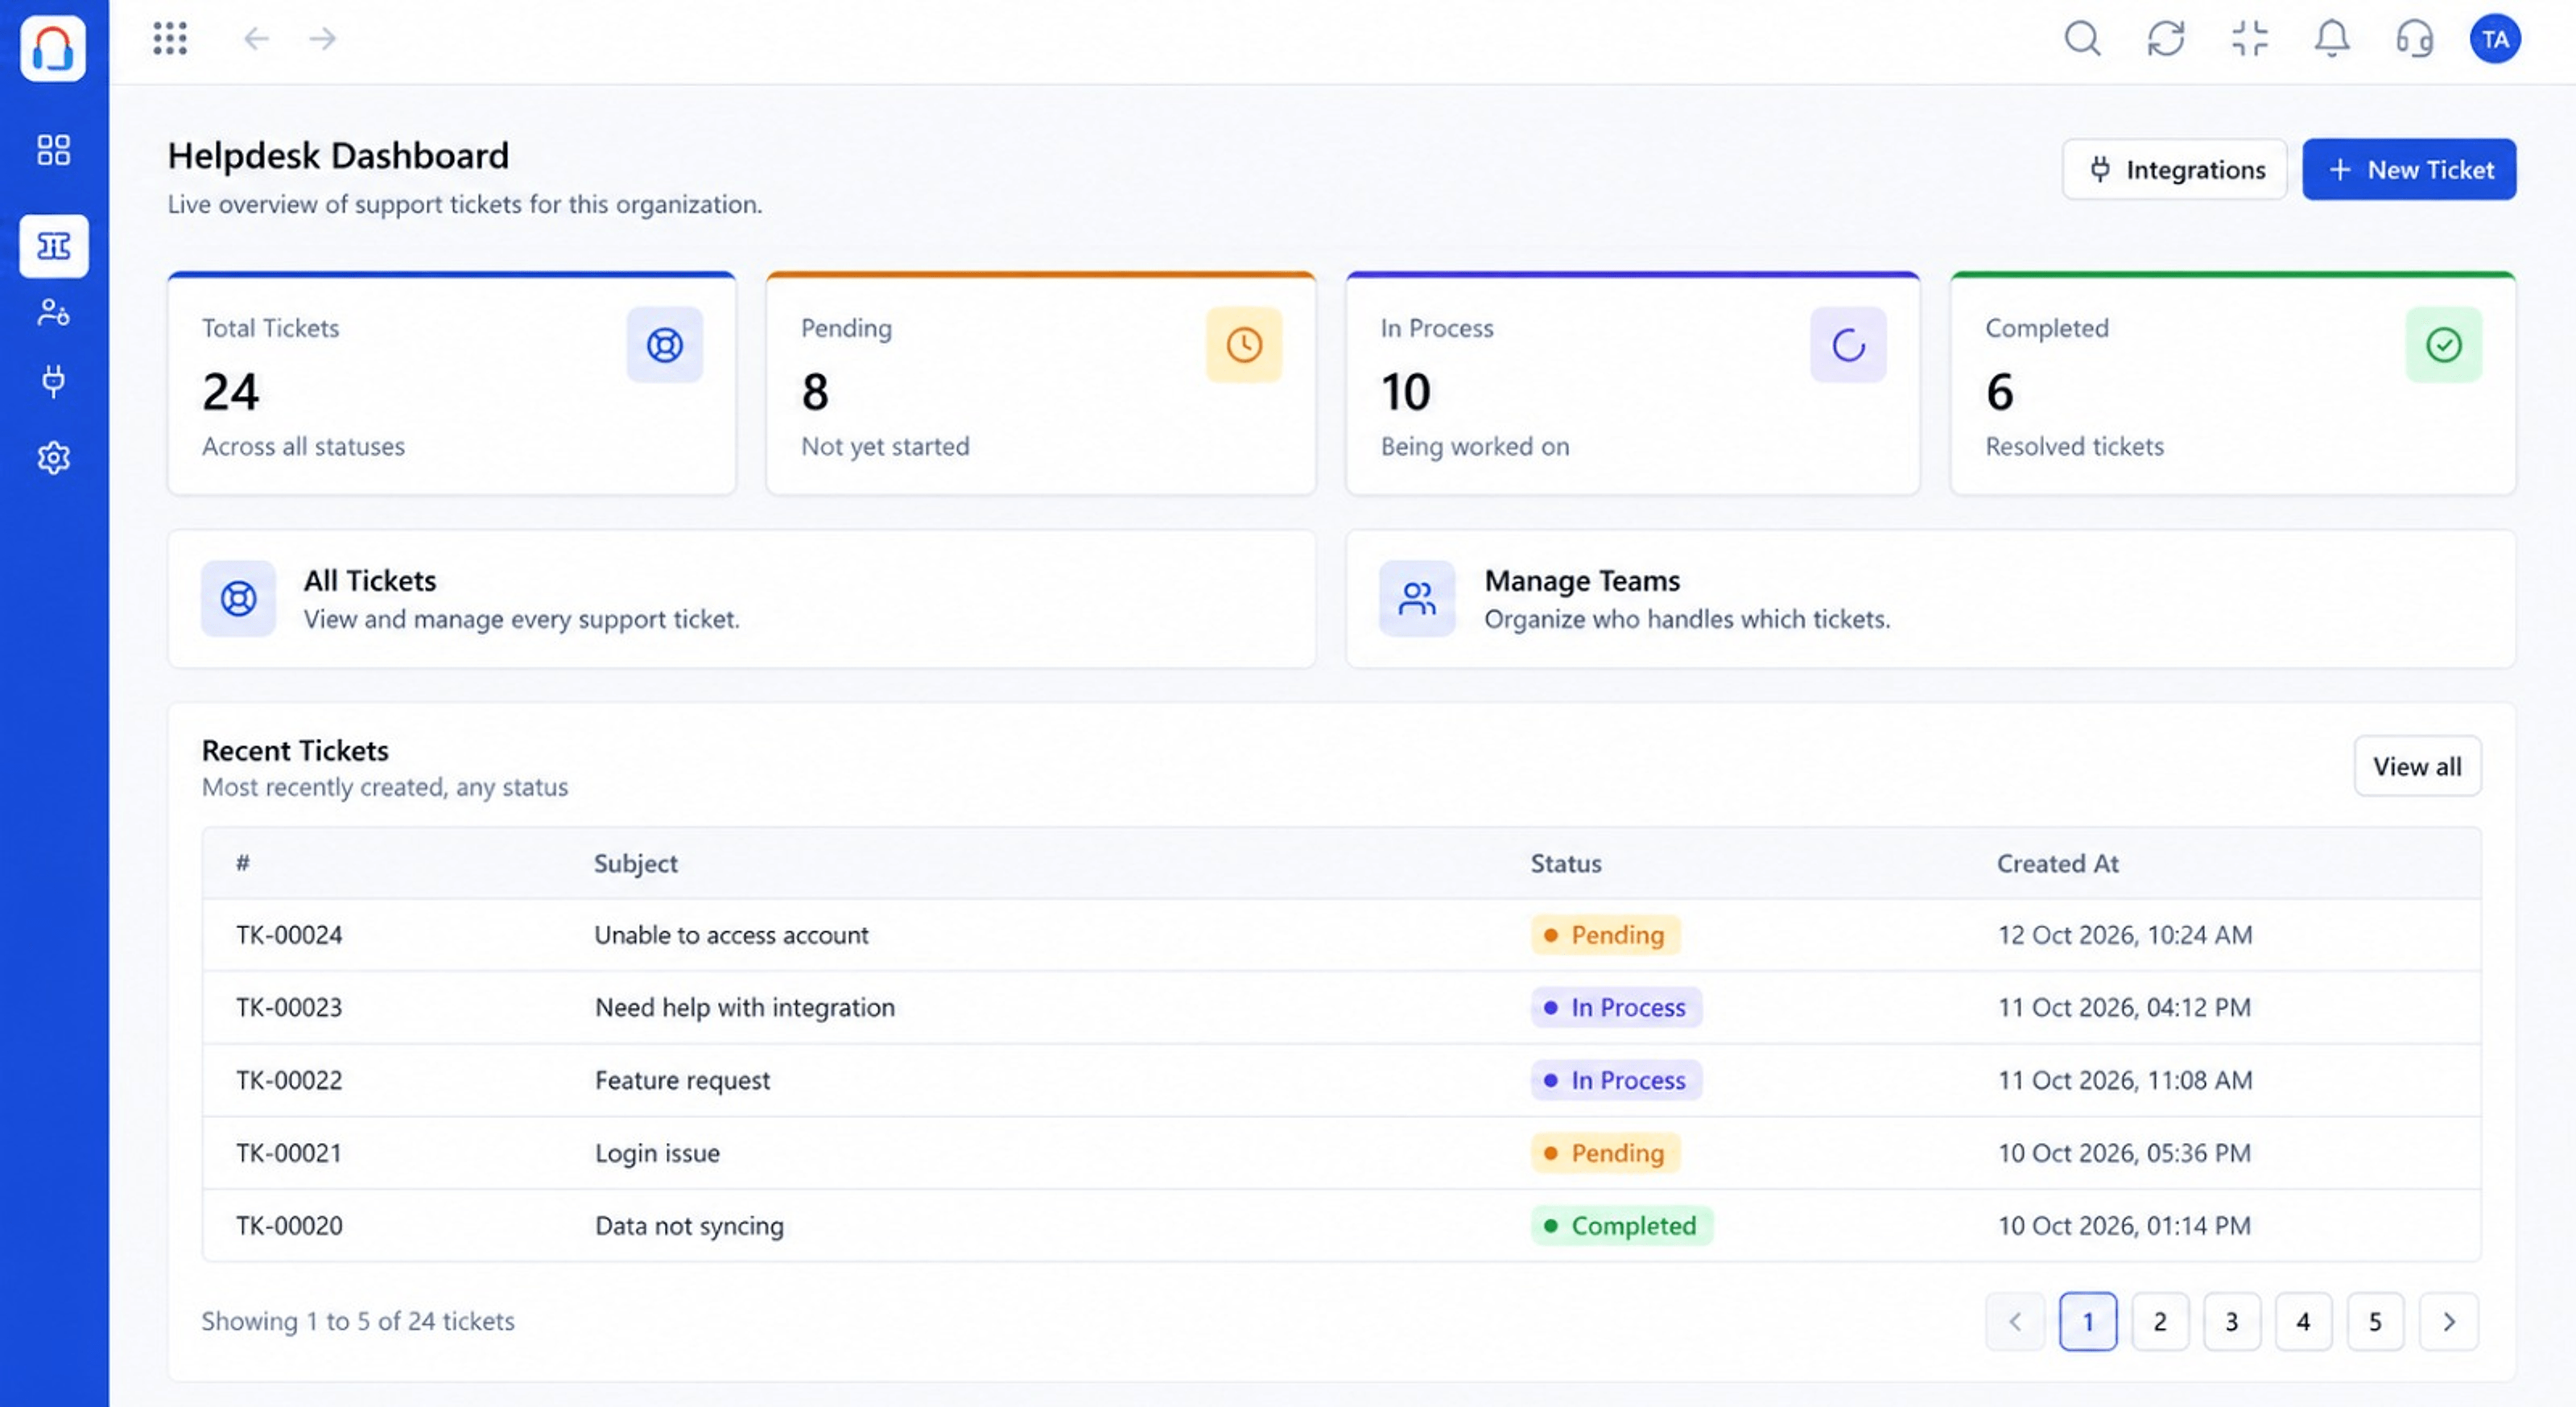This screenshot has height=1407, width=2576.
Task: Click the Completed status badge for TK-00020
Action: click(1621, 1225)
